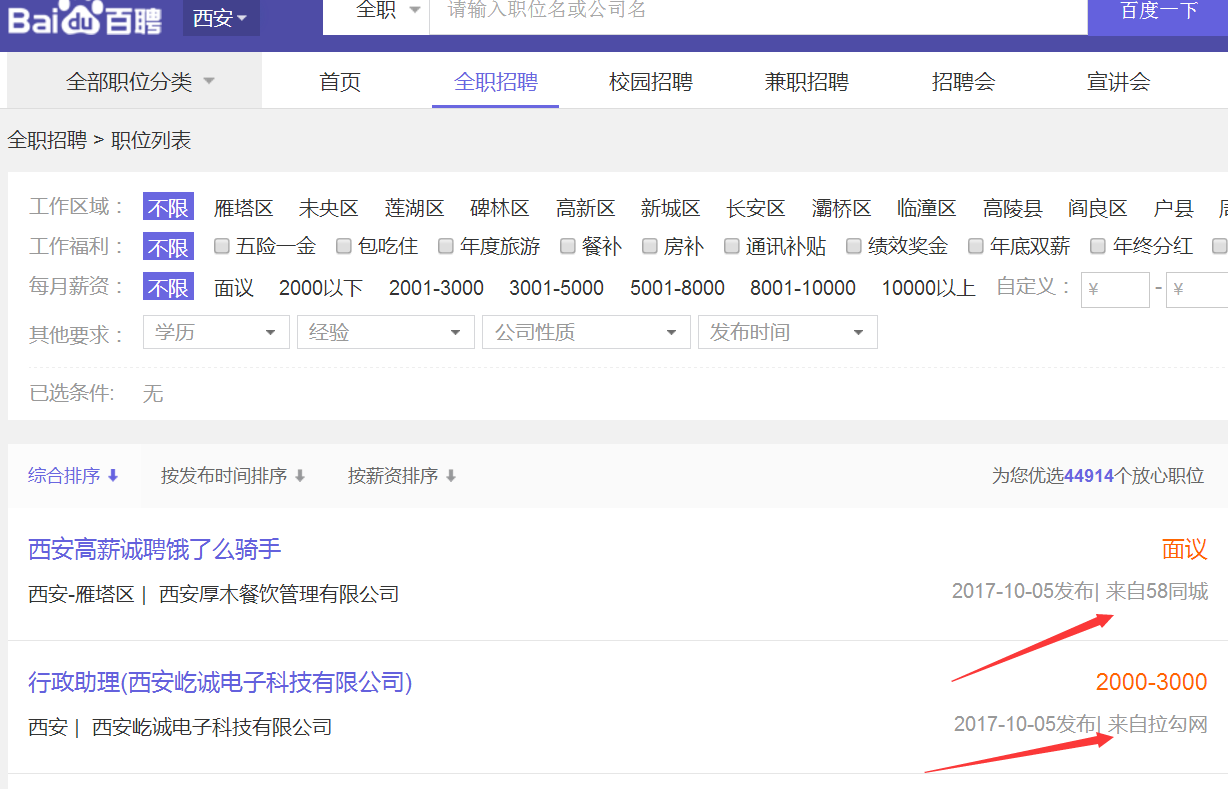Go to the 兼职招聘 tab
Viewport: 1228px width, 789px height.
pyautogui.click(x=806, y=82)
